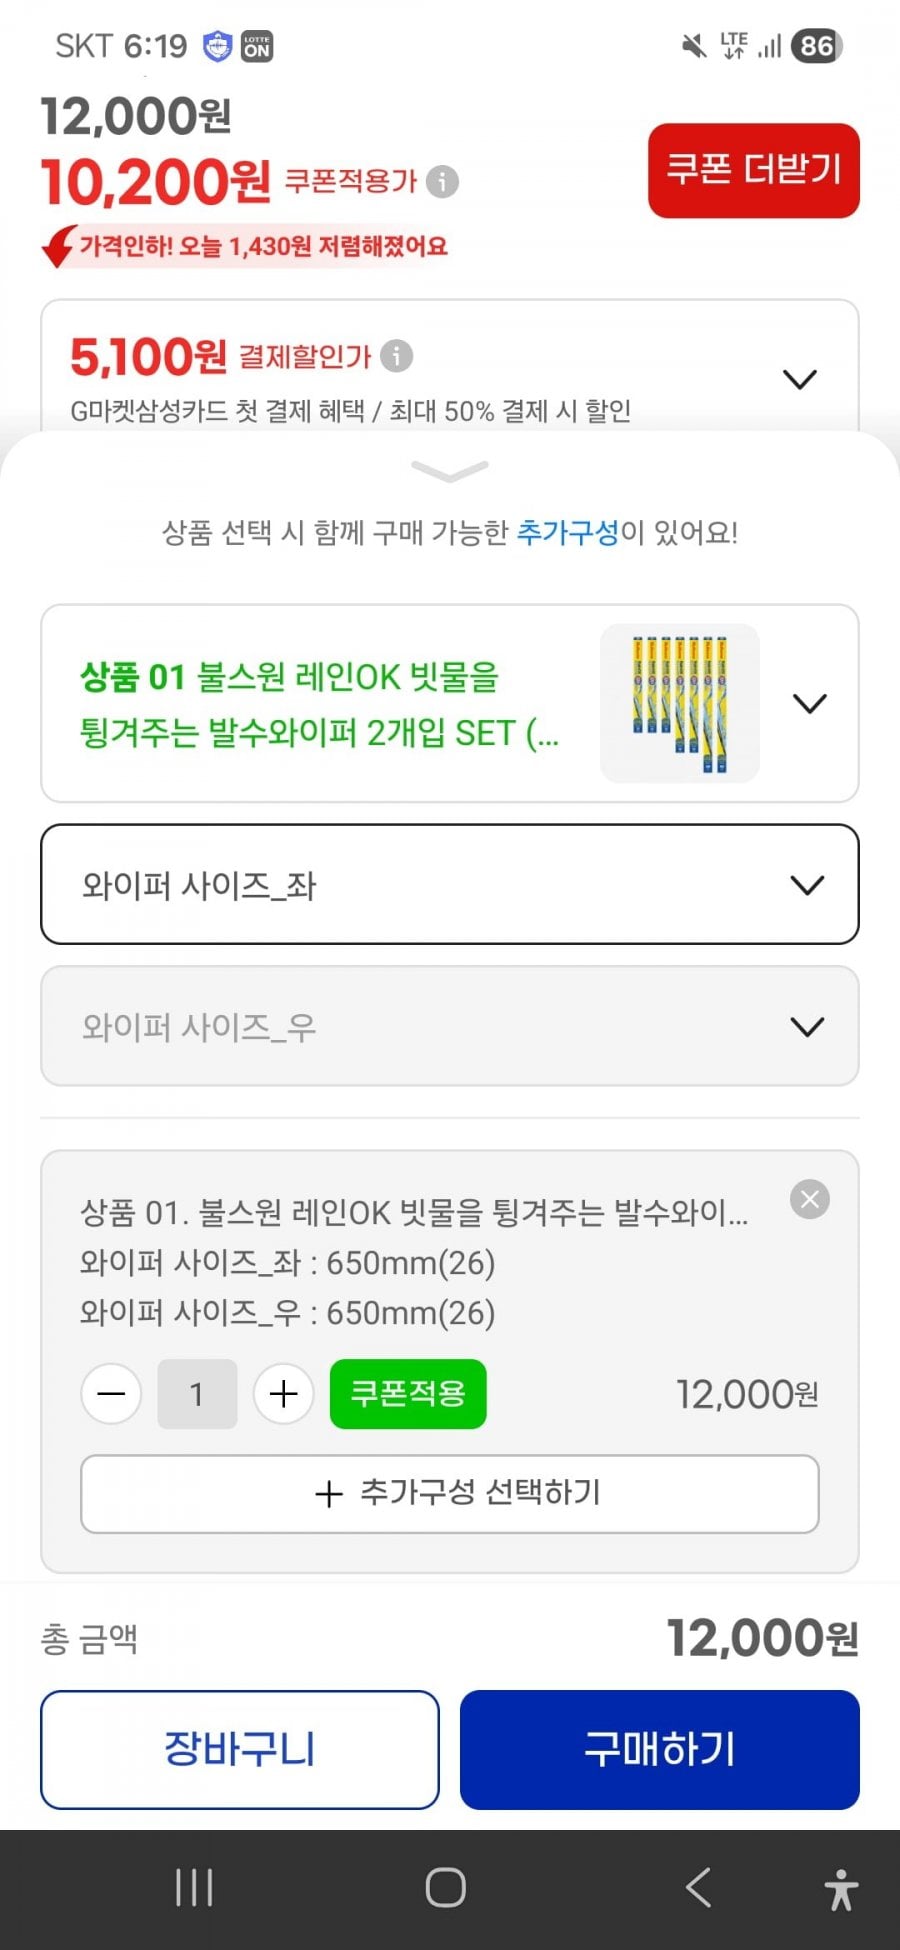Tap 쿠폰 더받기 red button

(x=753, y=170)
